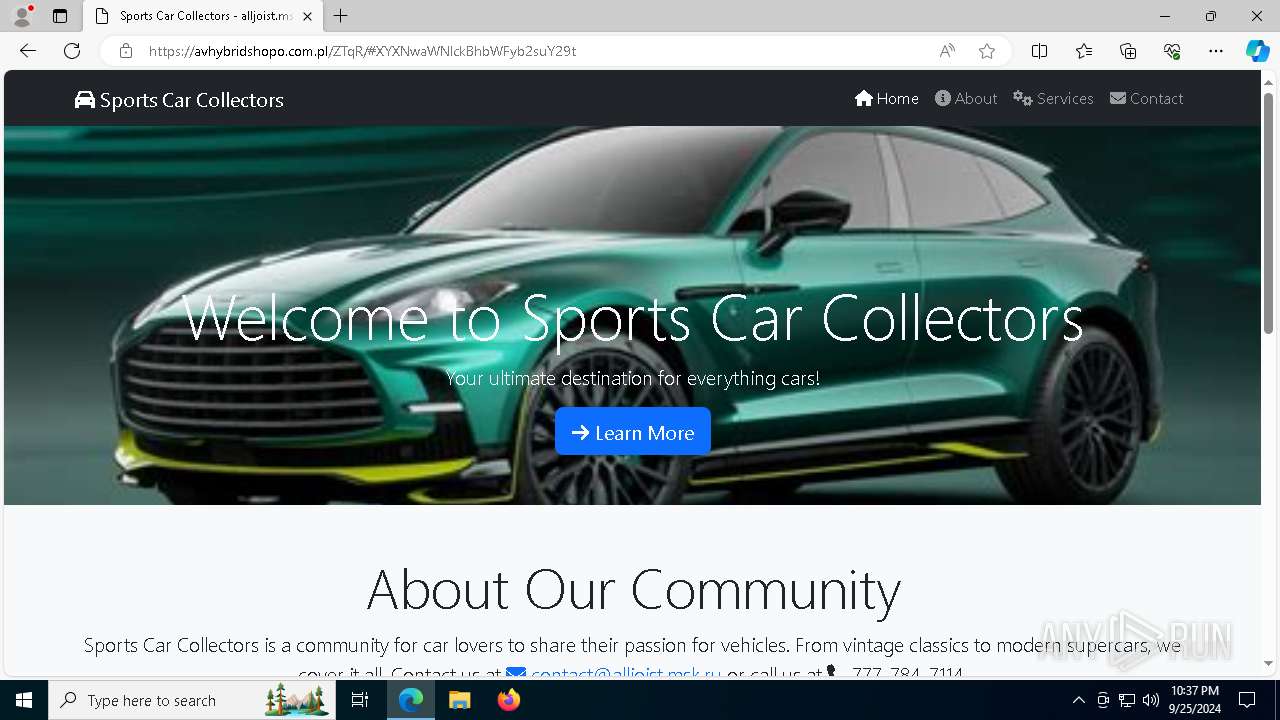The image size is (1280, 720).
Task: Open the Contact nav link
Action: tap(1146, 98)
